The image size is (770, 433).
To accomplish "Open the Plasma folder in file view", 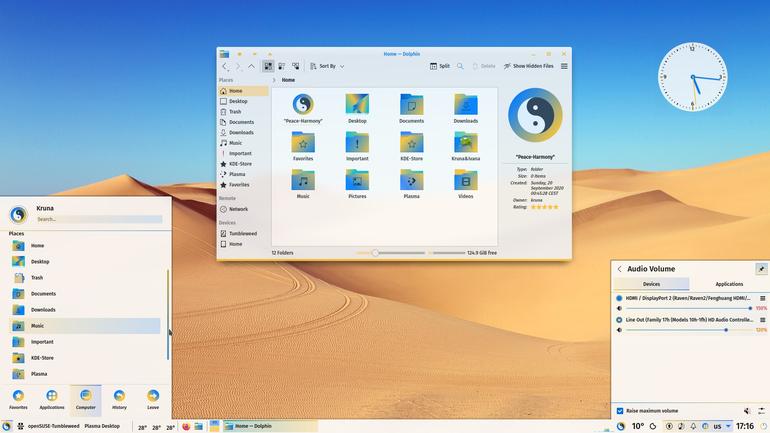I will click(x=412, y=184).
